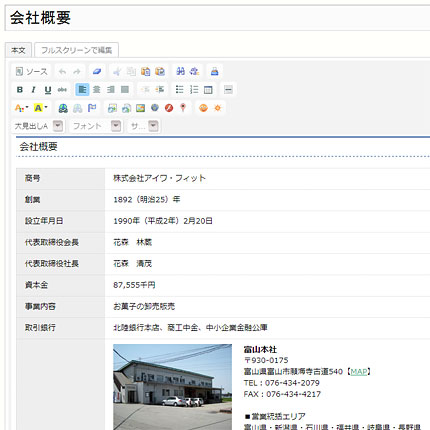Click the Cut scissors icon

click(x=117, y=71)
